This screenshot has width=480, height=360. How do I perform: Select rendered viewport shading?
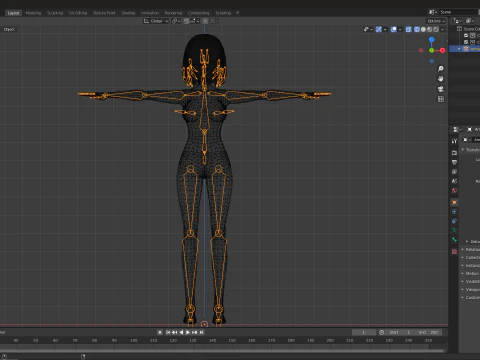(436, 29)
